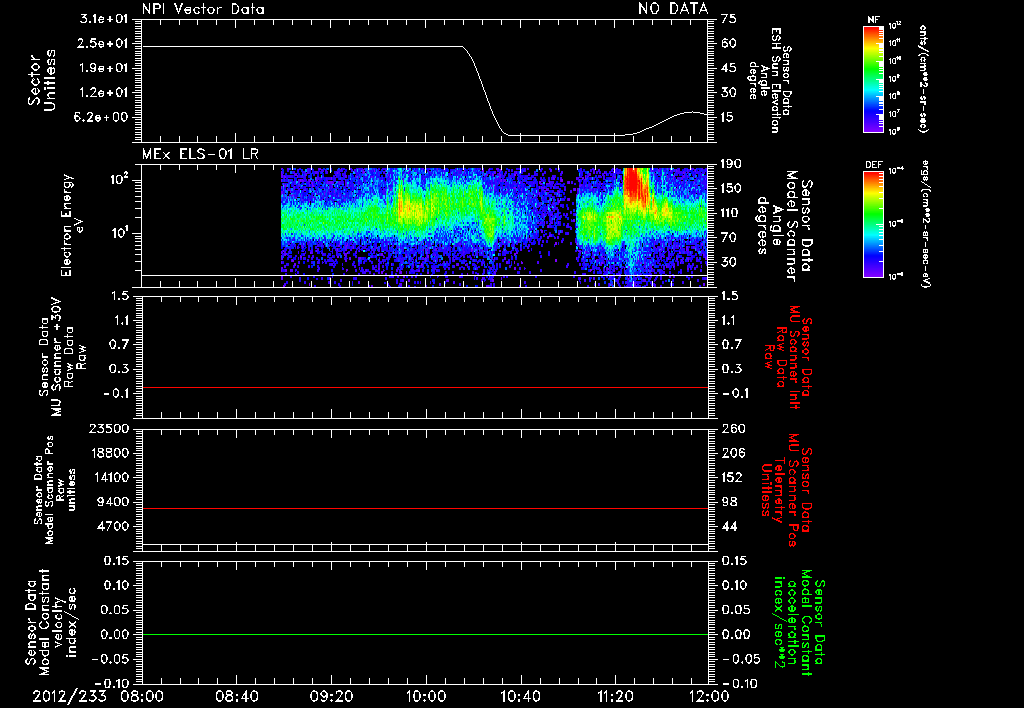Click the '110' scanner angle tick value
Viewport: 1024px width, 708px height.
tap(732, 213)
